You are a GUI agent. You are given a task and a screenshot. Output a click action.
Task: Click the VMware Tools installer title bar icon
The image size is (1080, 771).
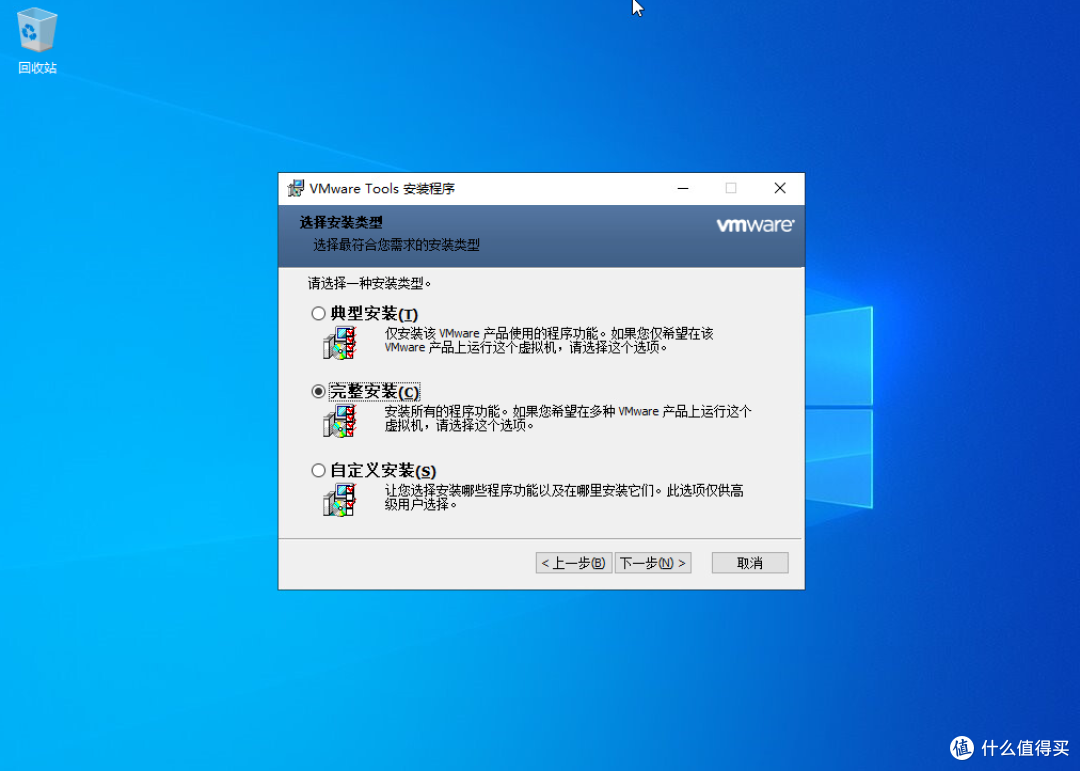tap(295, 188)
